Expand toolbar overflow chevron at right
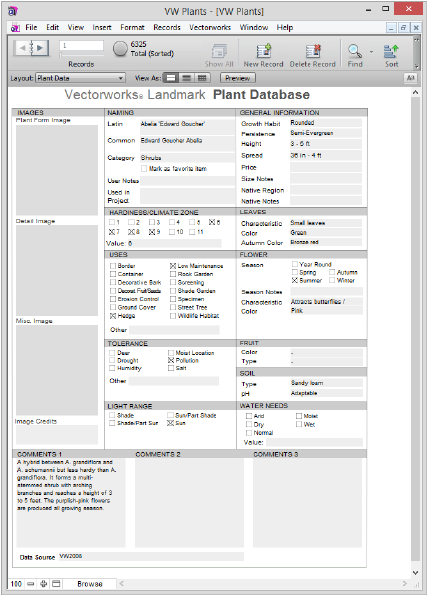 click(x=417, y=40)
